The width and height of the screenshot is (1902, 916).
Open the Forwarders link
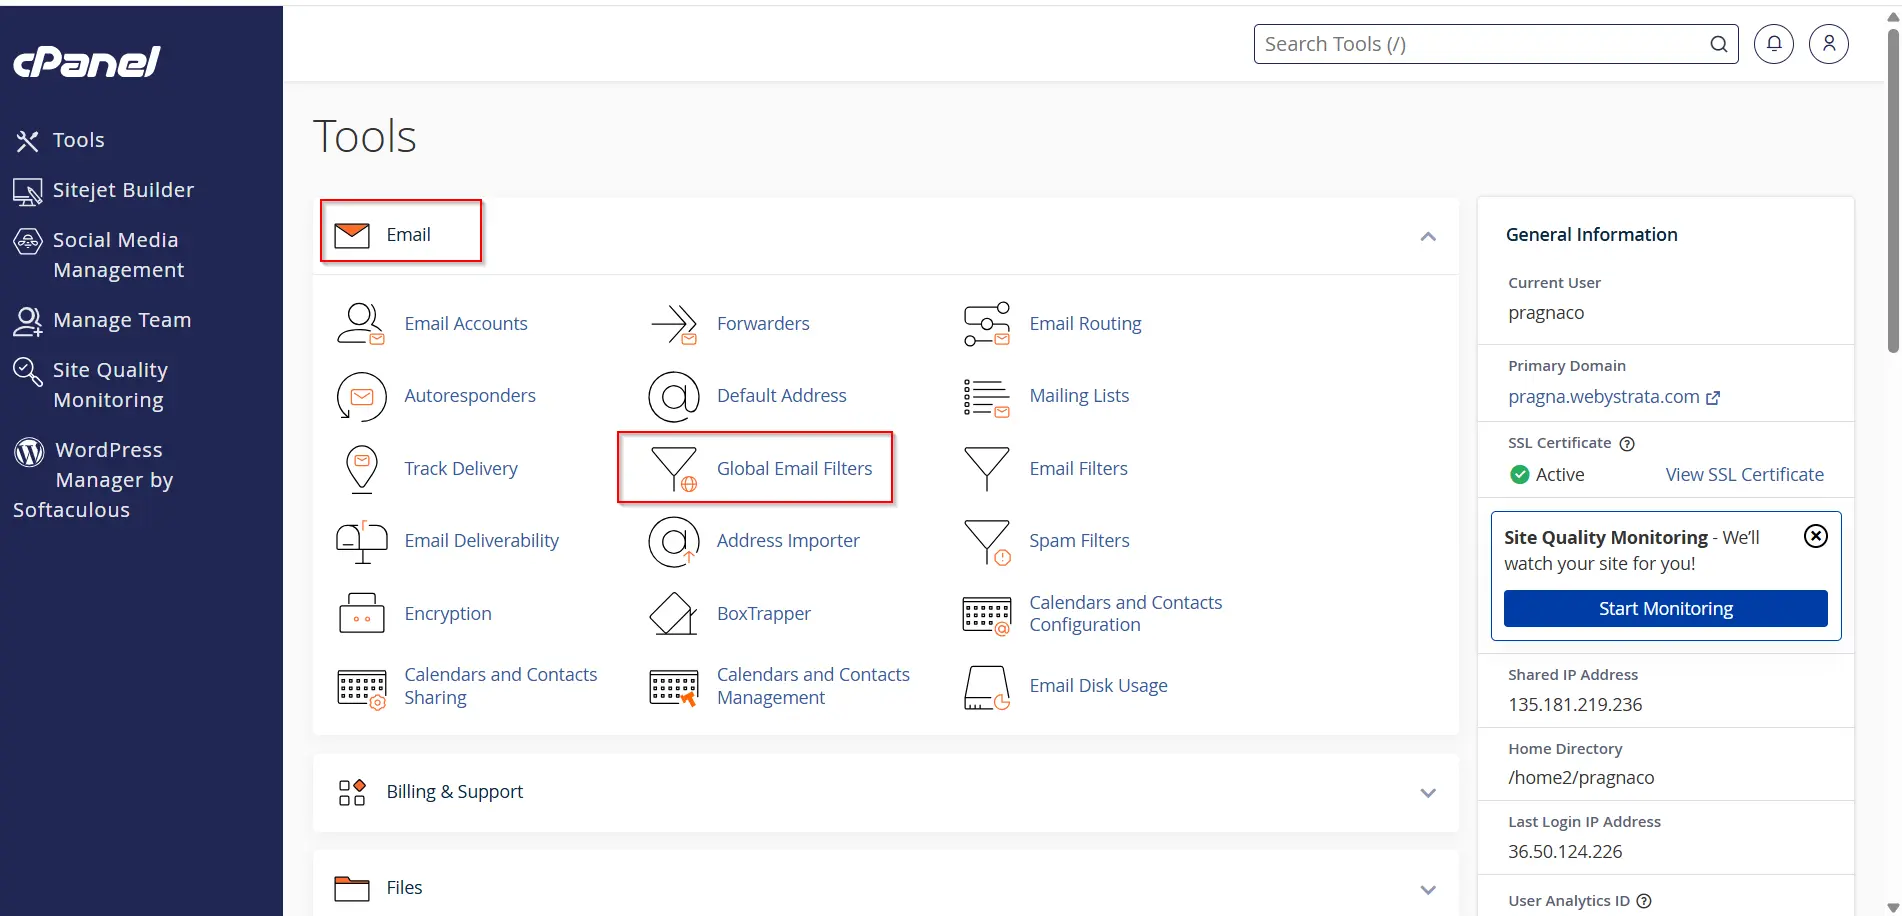(x=763, y=324)
